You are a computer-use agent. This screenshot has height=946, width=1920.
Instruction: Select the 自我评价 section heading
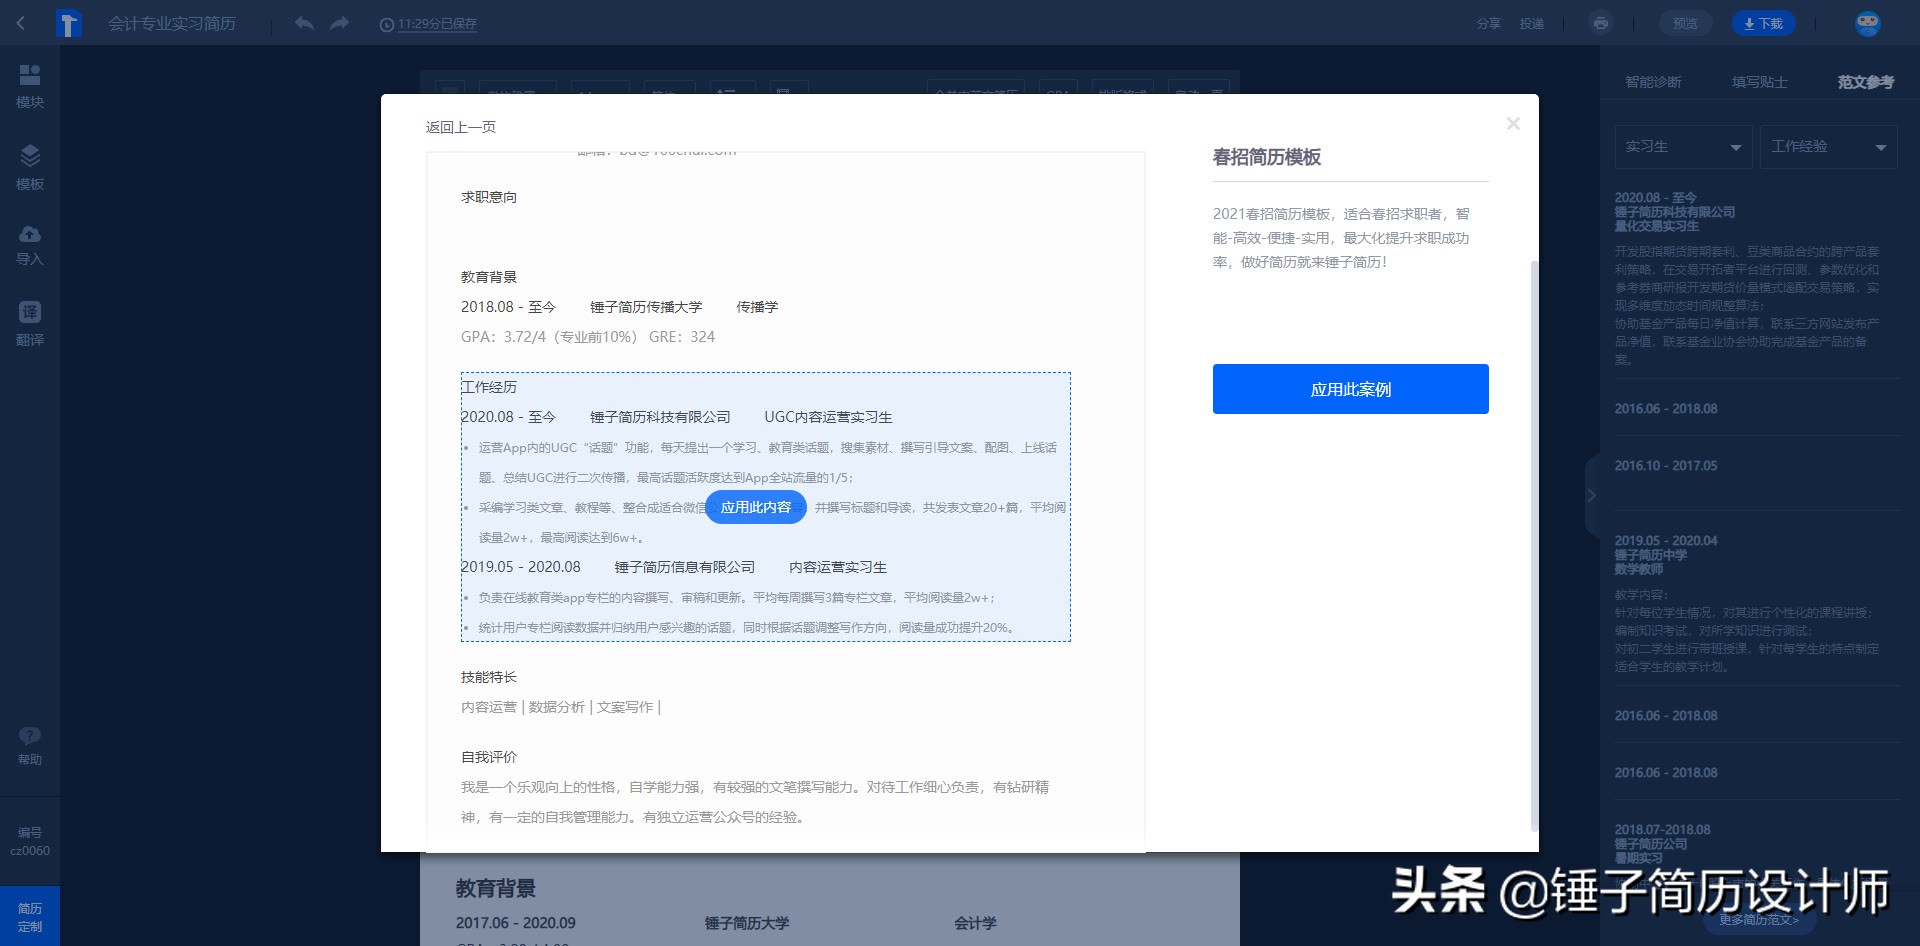489,757
